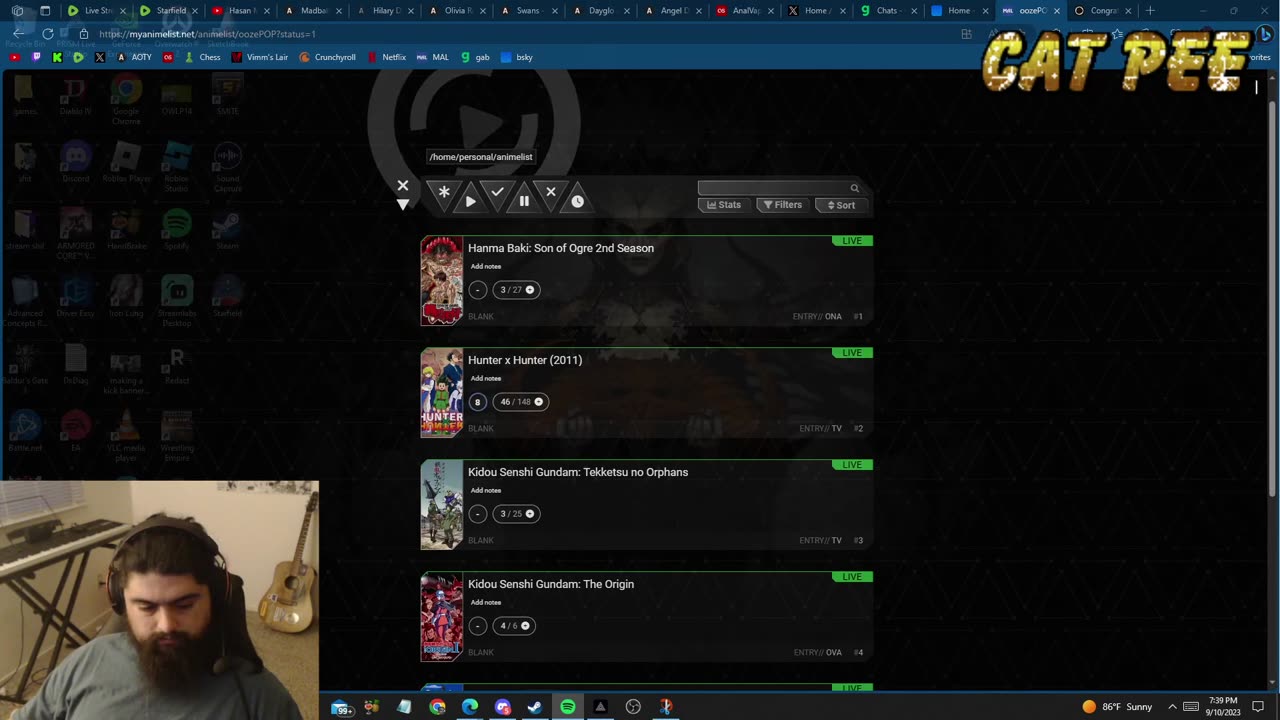Click the /home/personal/animelist path label
The width and height of the screenshot is (1280, 720).
(481, 157)
